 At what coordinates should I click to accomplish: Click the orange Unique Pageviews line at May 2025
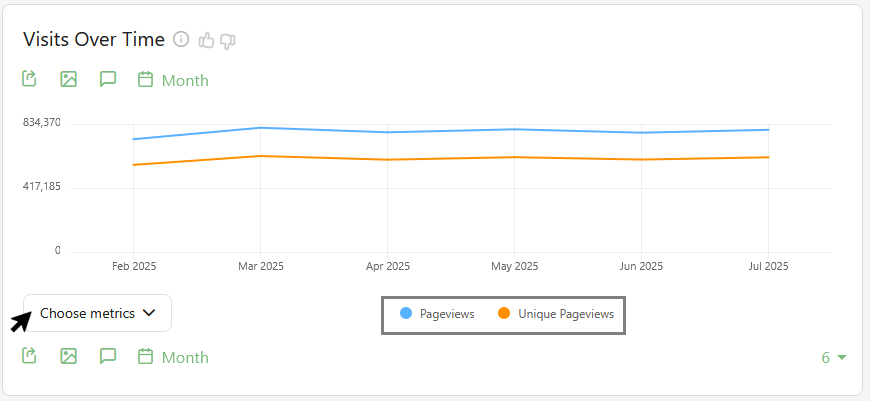(514, 157)
